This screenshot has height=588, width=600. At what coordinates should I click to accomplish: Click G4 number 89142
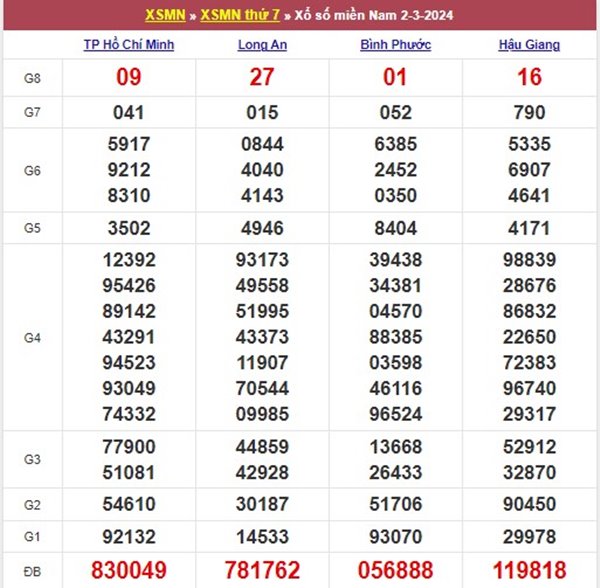129,312
